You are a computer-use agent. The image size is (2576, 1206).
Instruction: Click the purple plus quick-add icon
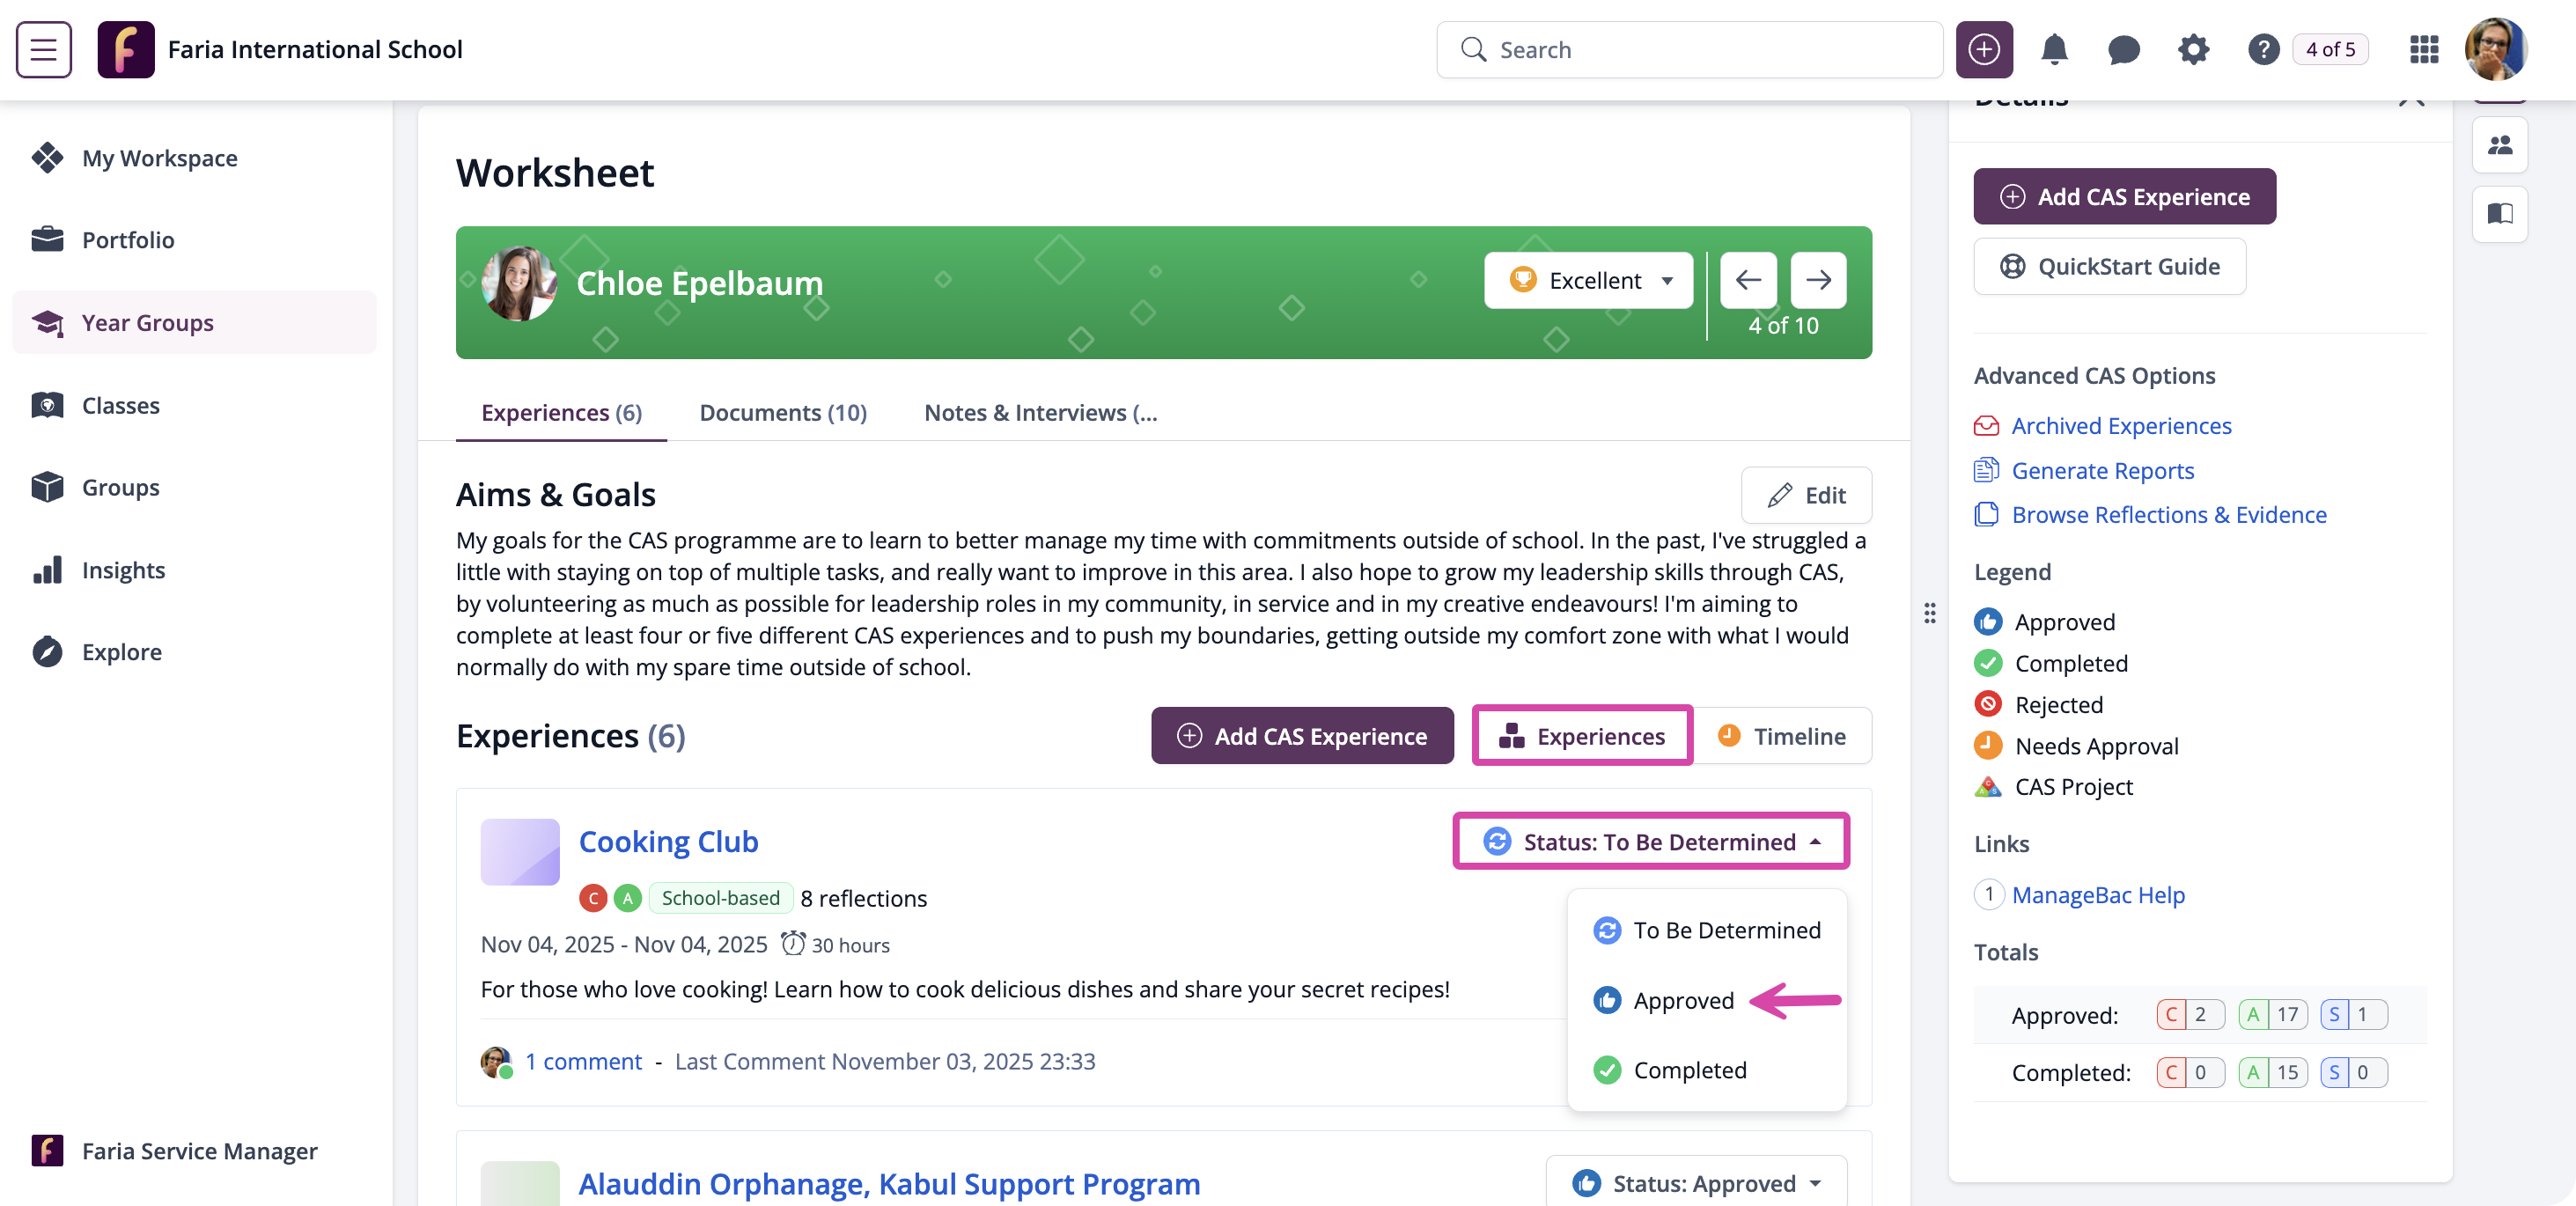point(1984,49)
